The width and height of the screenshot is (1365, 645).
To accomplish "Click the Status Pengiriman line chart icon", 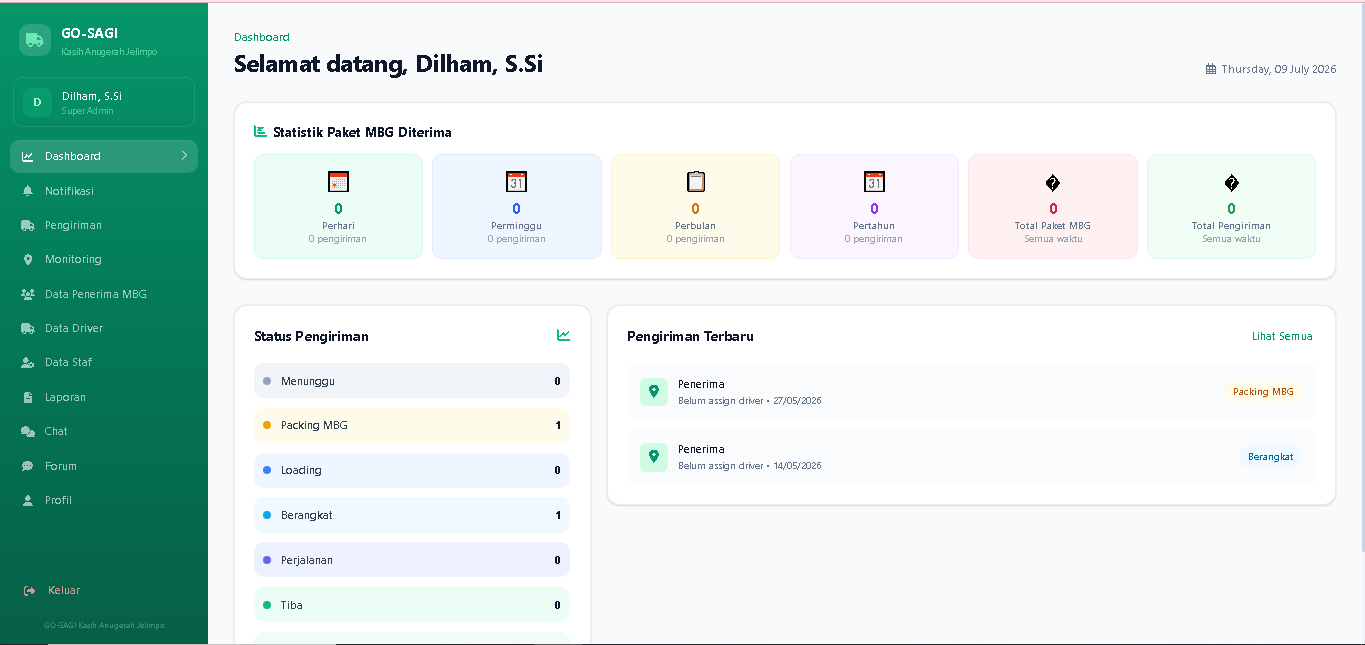I will (564, 335).
